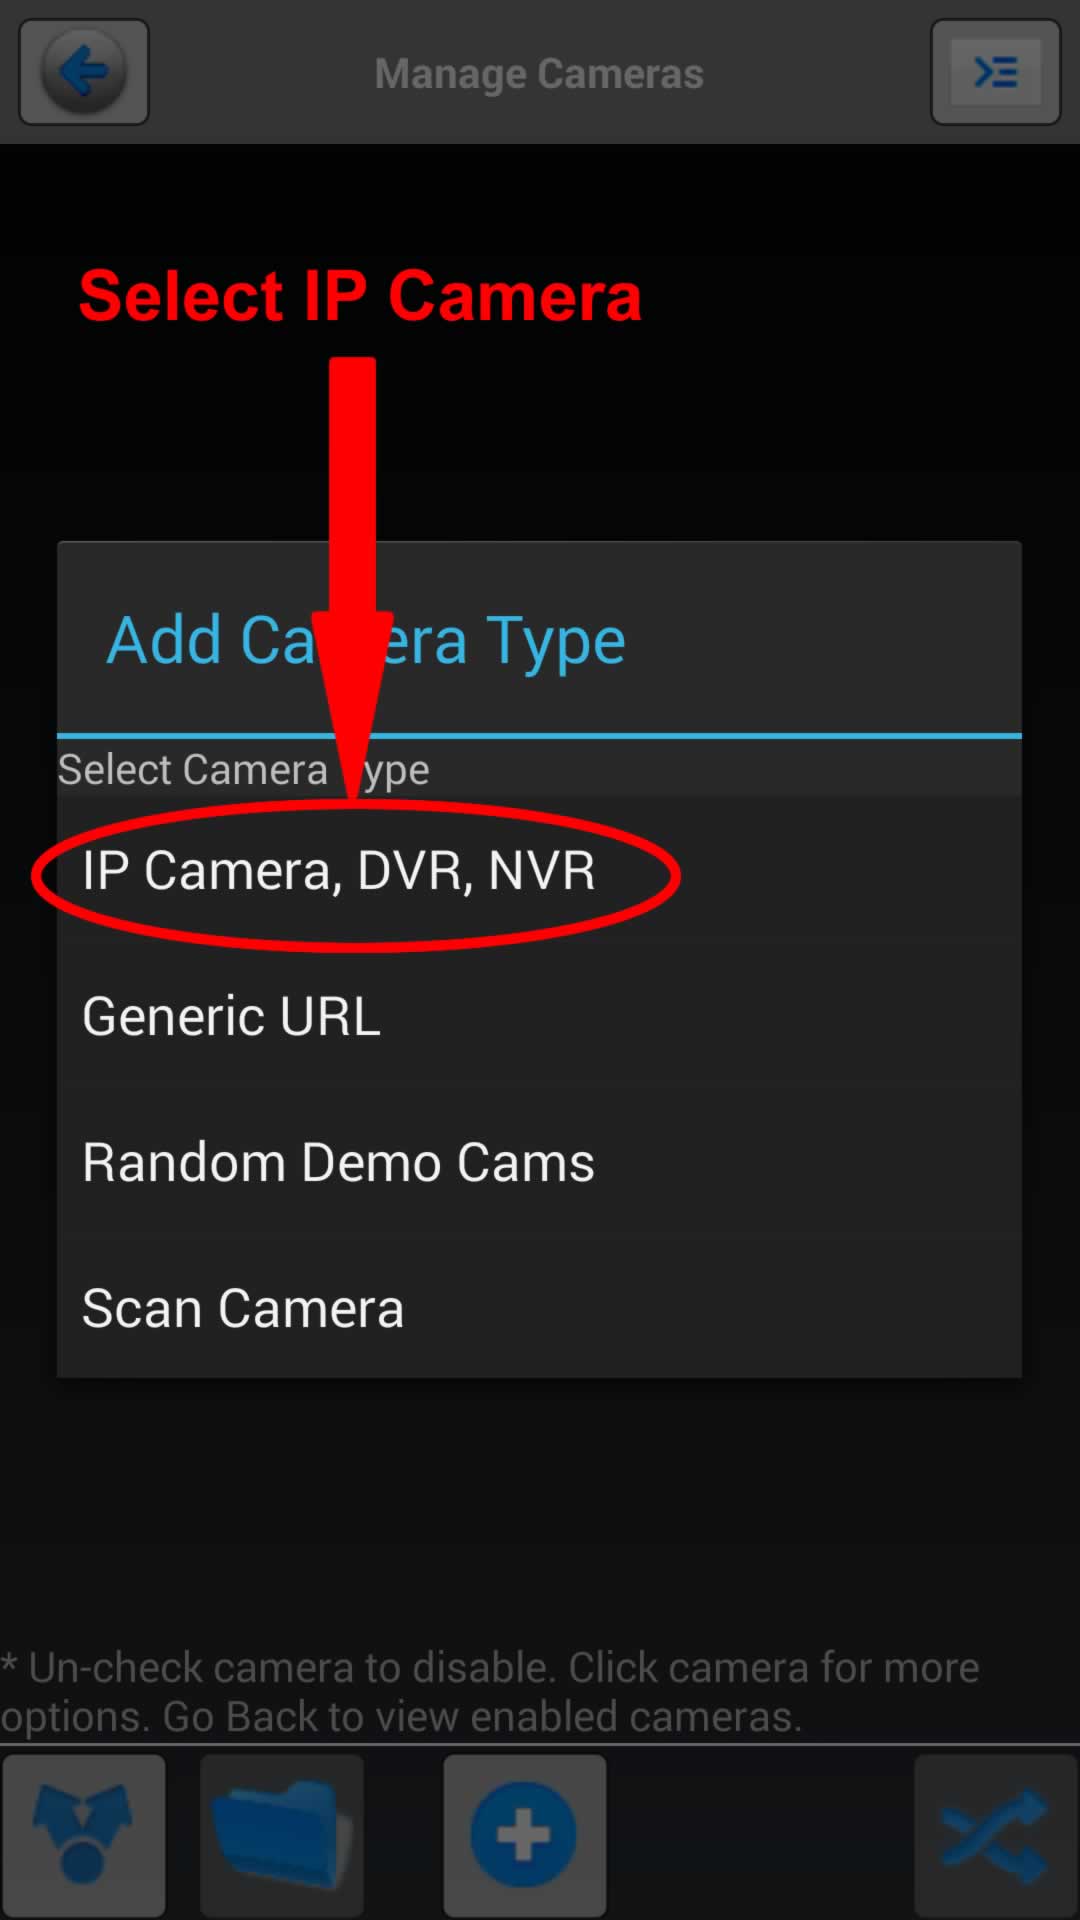1080x1920 pixels.
Task: Click empty space between plus and shuffle icons
Action: [x=760, y=1835]
